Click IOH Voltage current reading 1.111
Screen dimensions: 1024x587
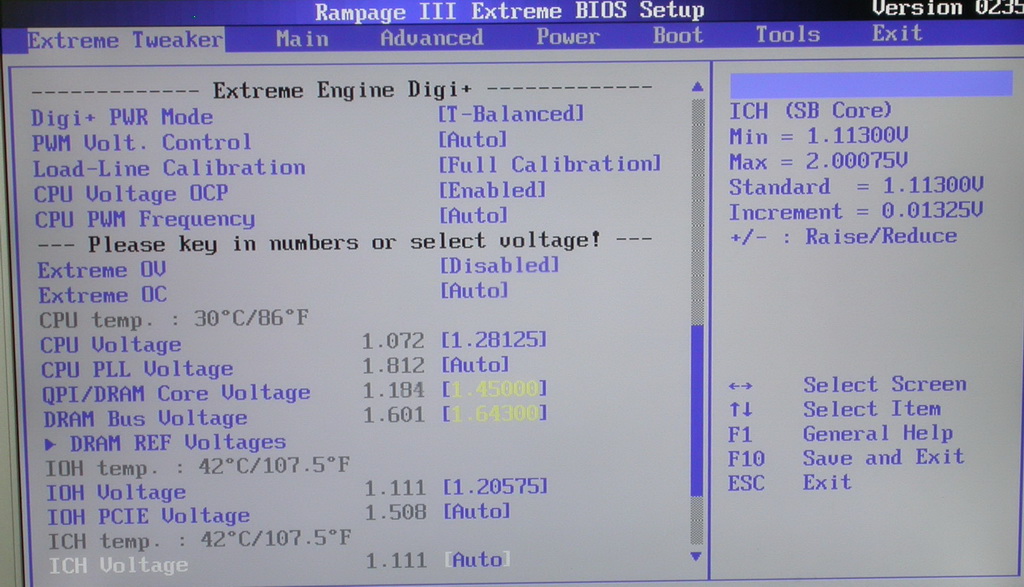pyautogui.click(x=396, y=488)
